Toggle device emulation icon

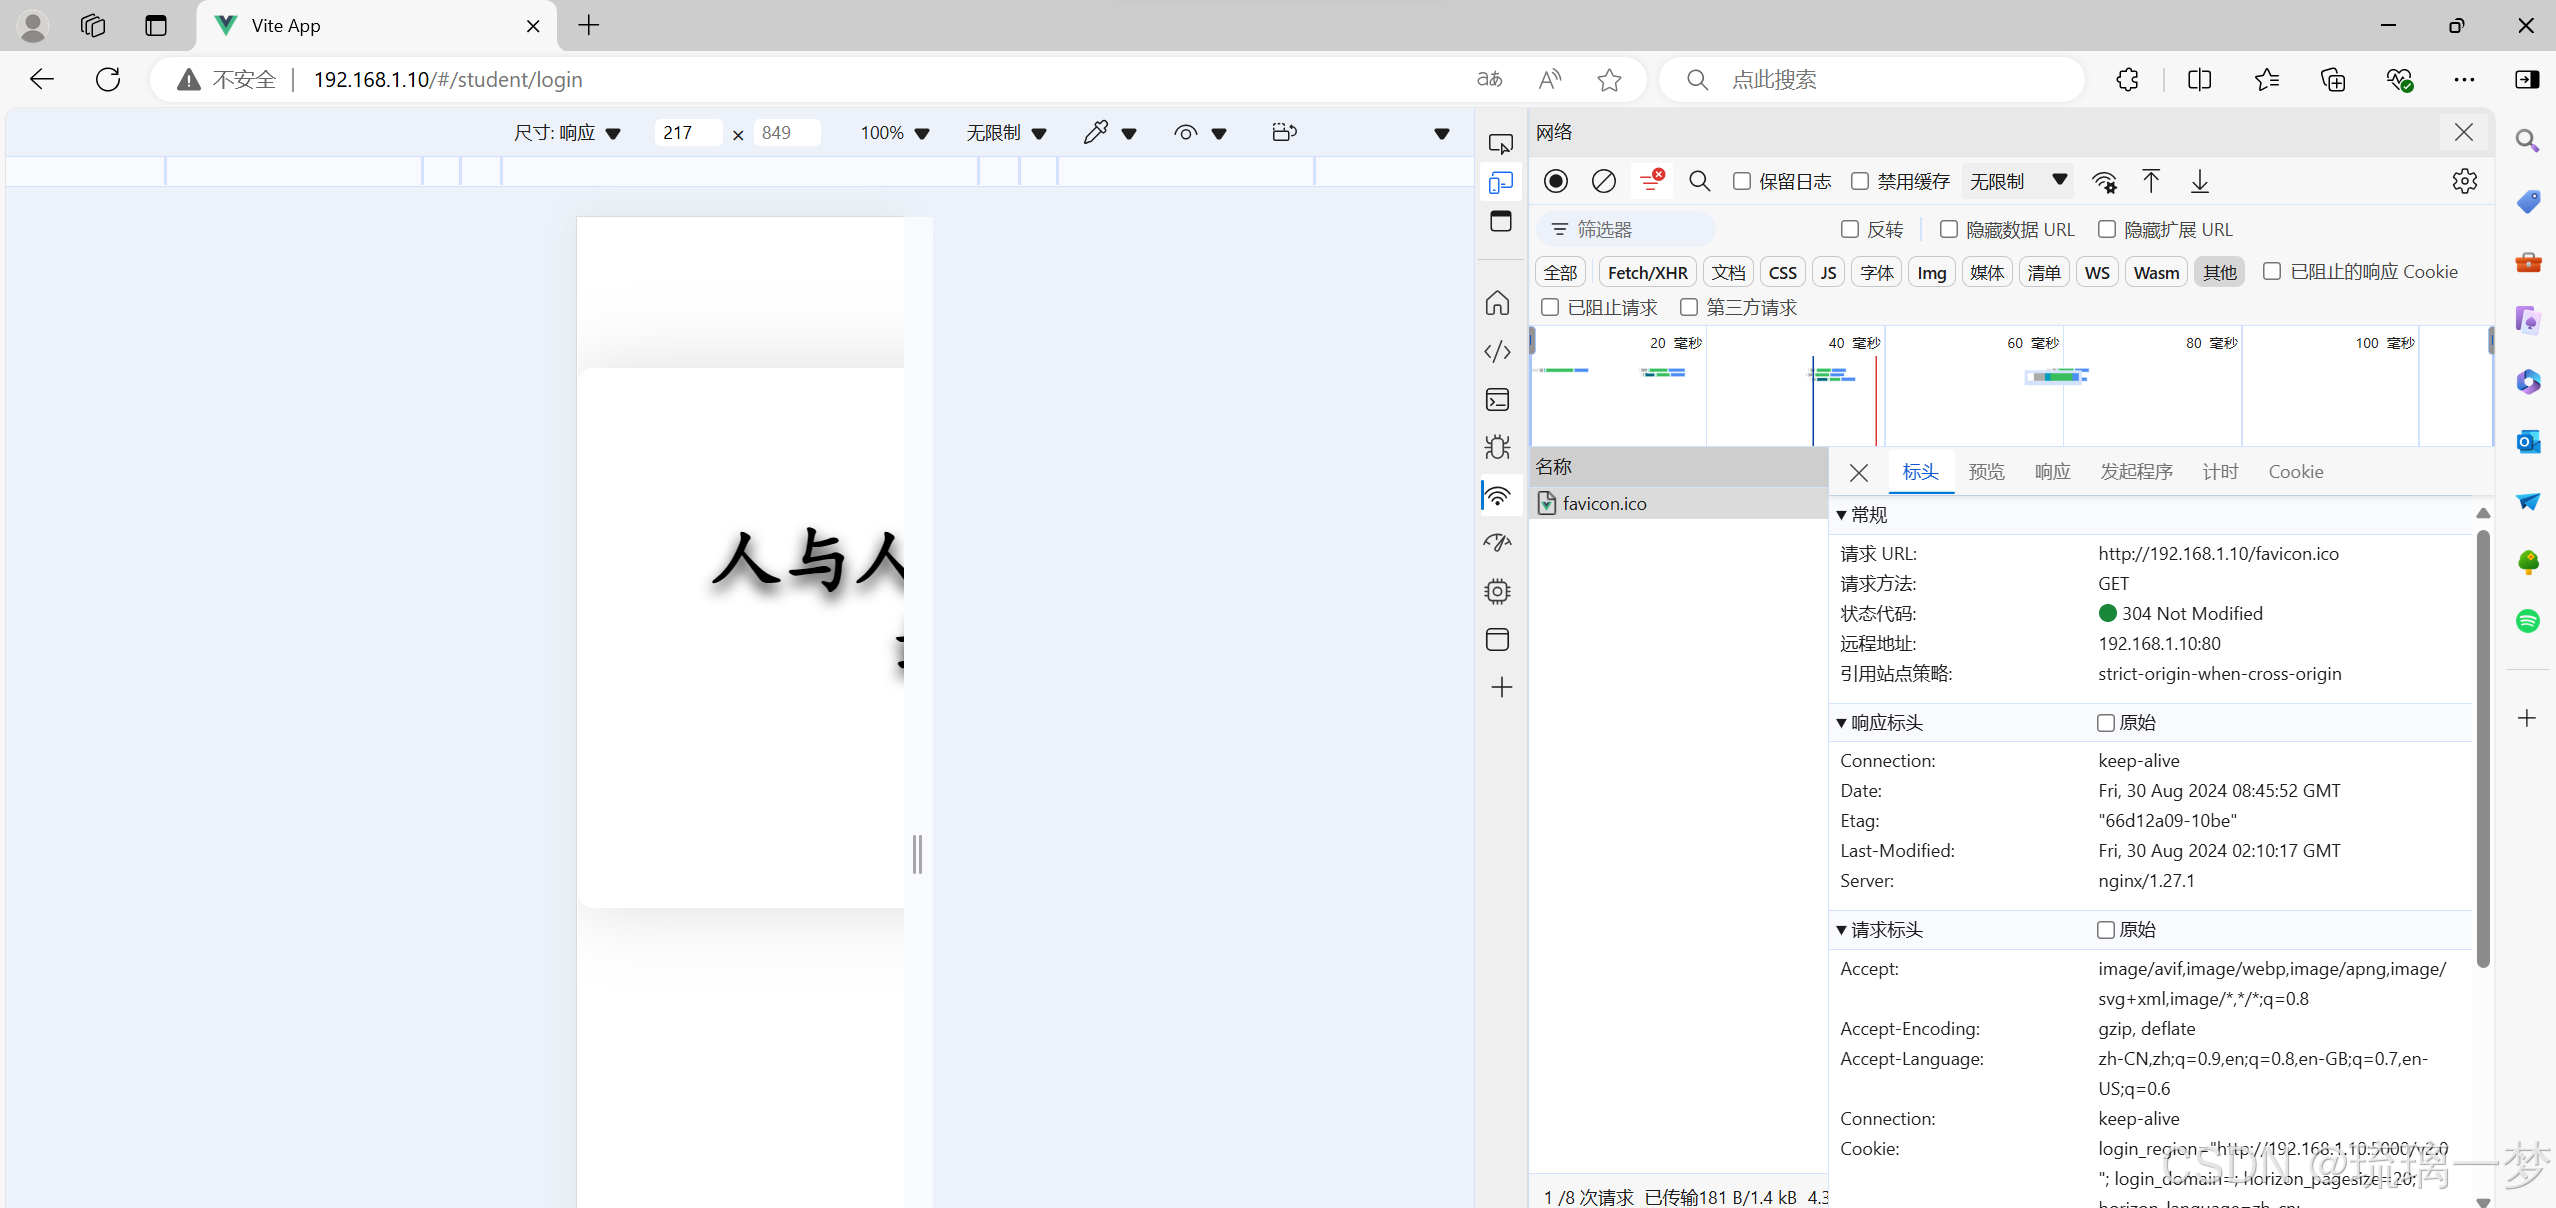1500,183
